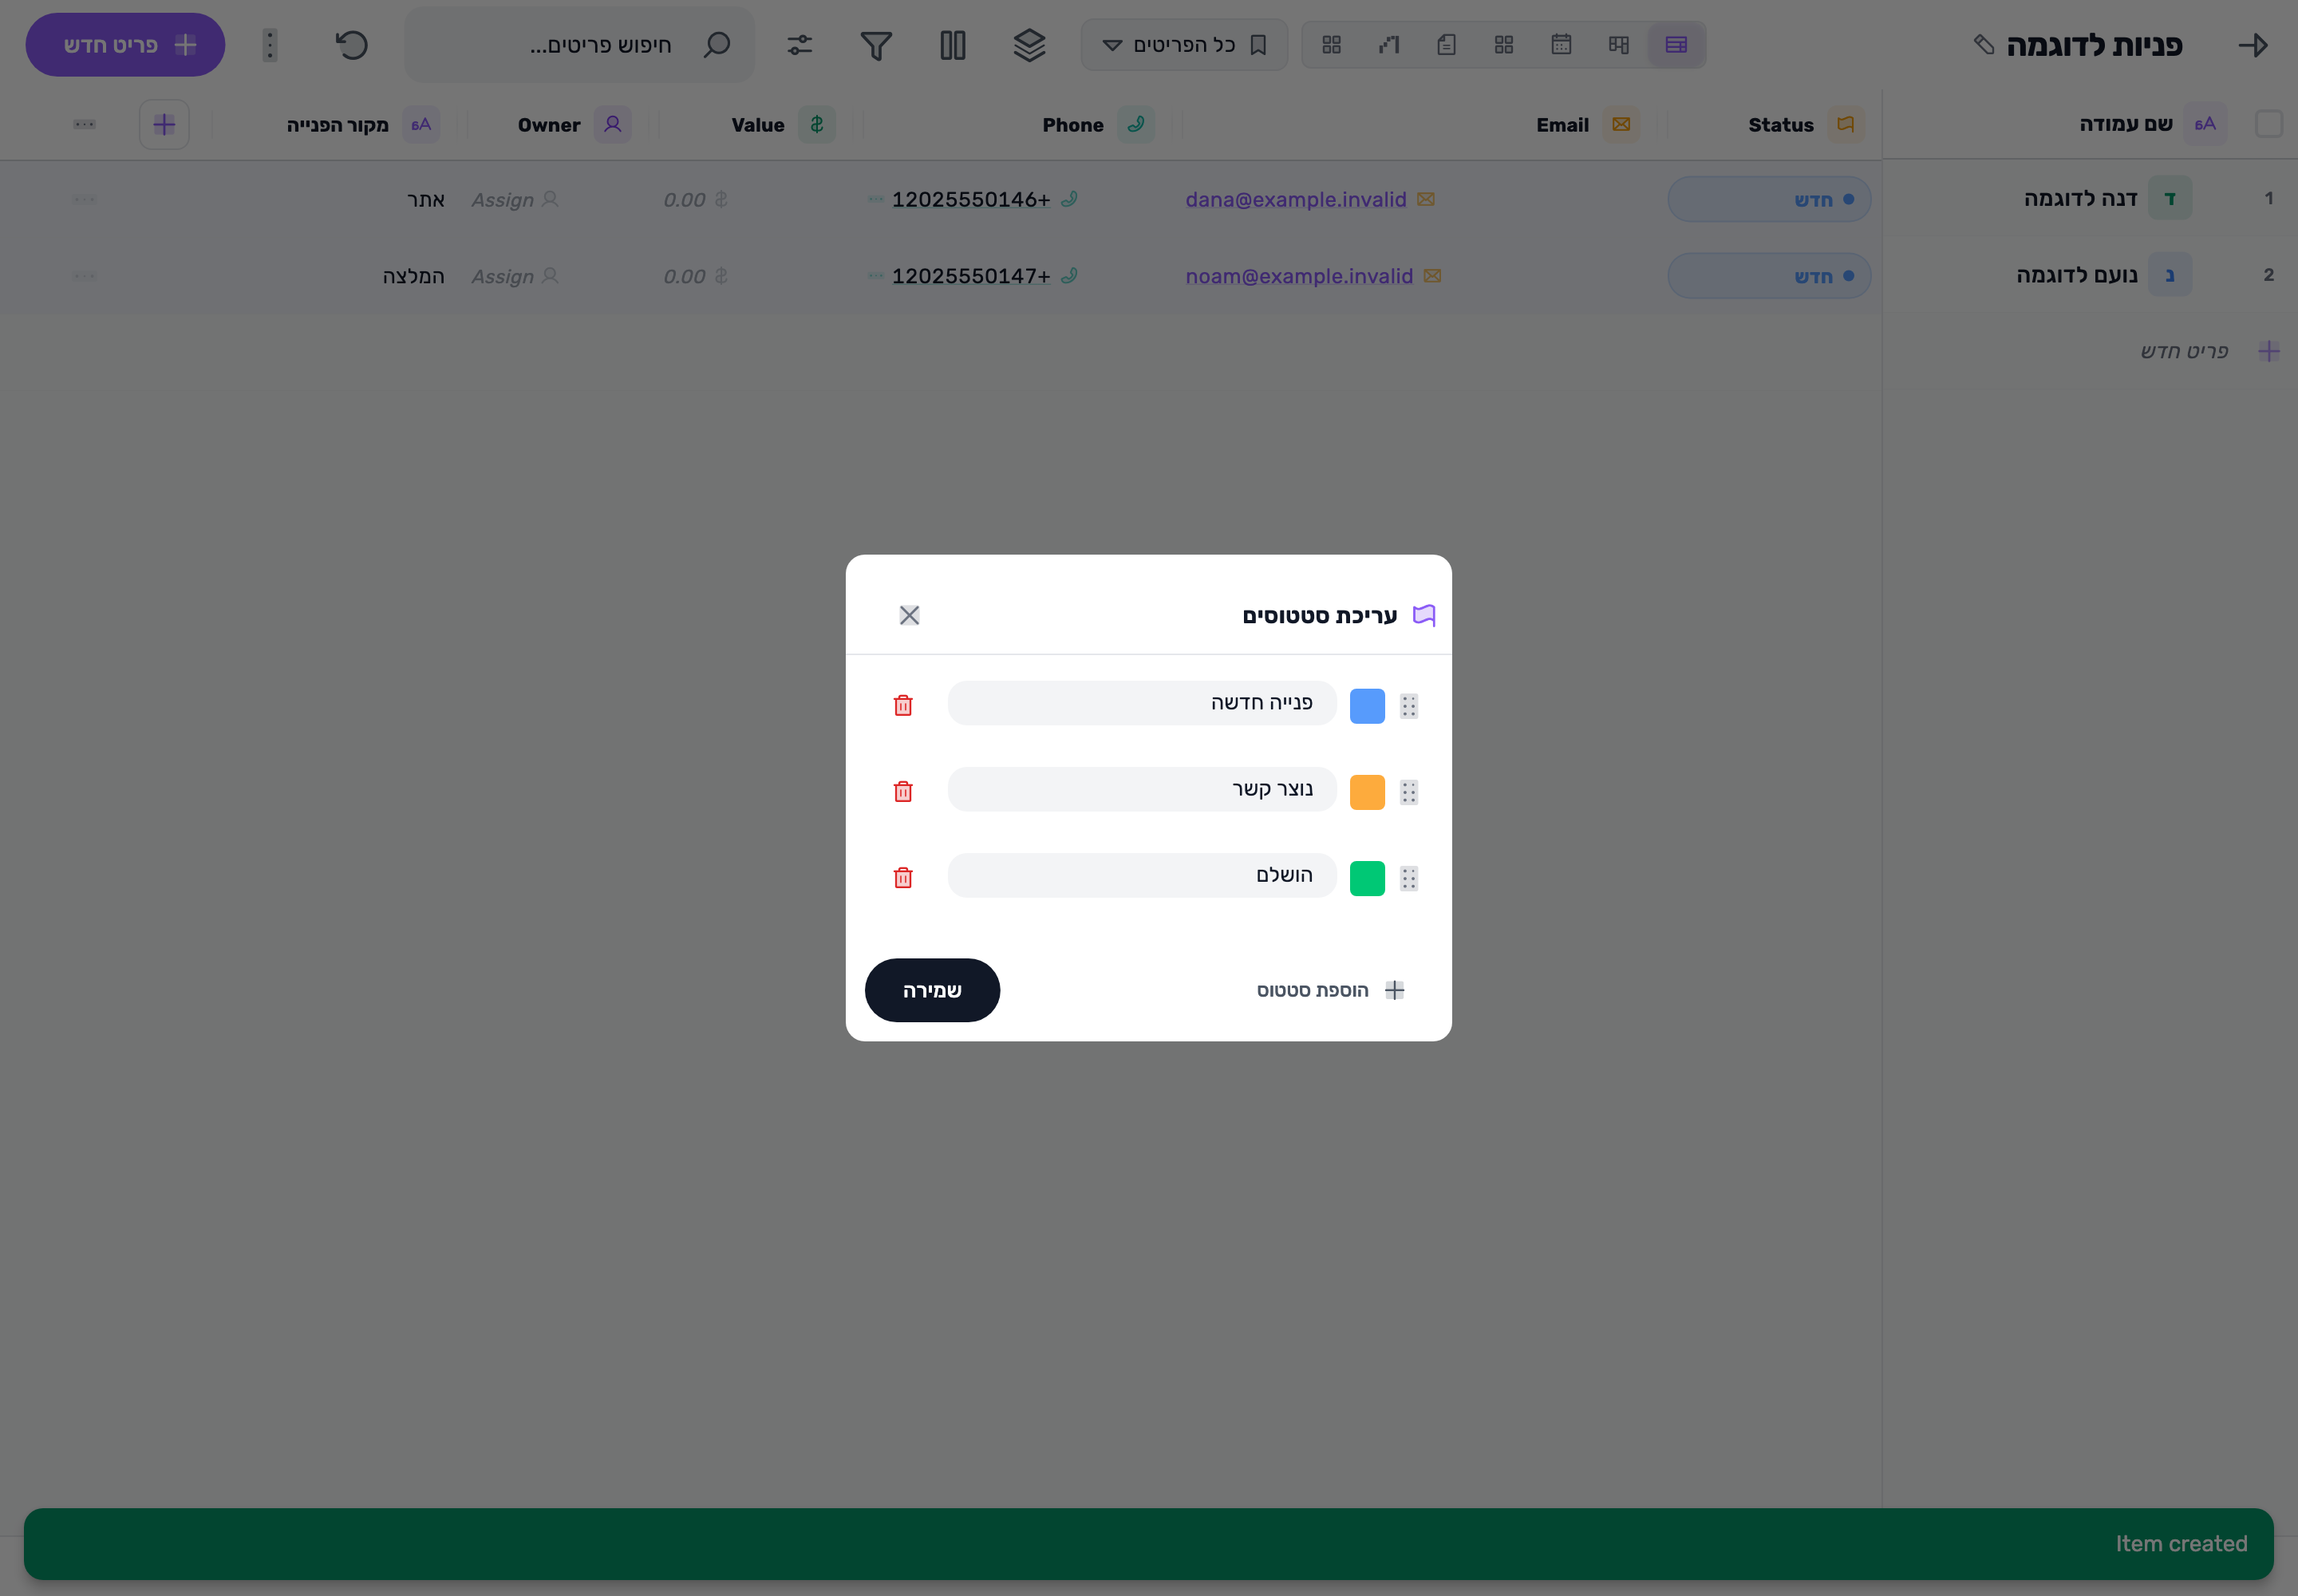Click the refresh arrow icon in toolbar

click(x=352, y=45)
